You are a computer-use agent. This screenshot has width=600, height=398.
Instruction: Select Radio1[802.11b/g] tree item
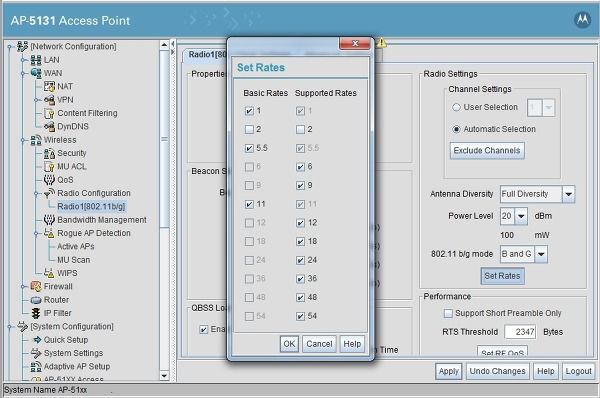91,206
